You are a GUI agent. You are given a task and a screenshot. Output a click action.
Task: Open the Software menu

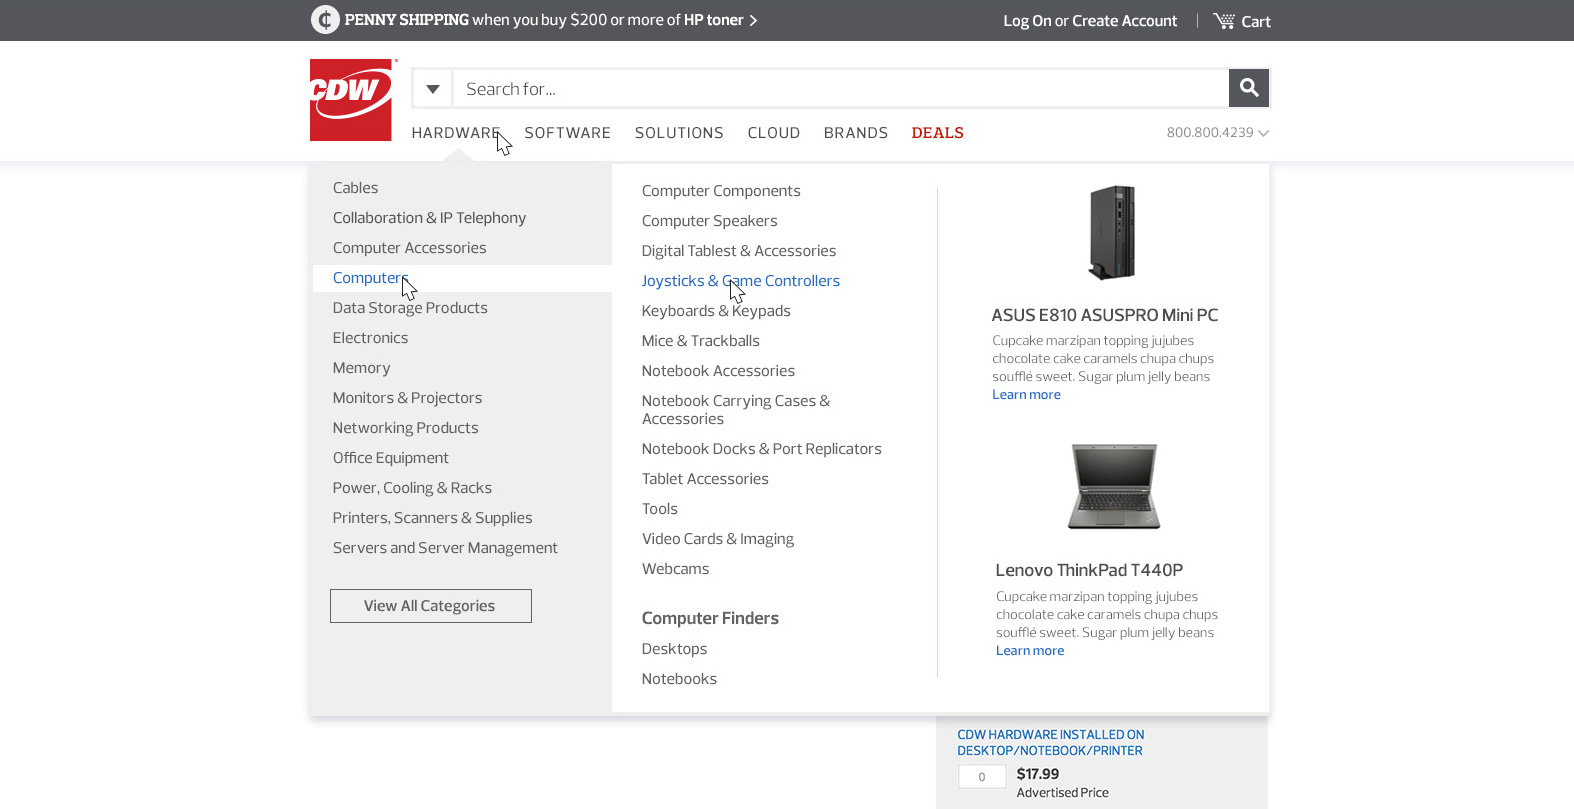click(x=567, y=133)
